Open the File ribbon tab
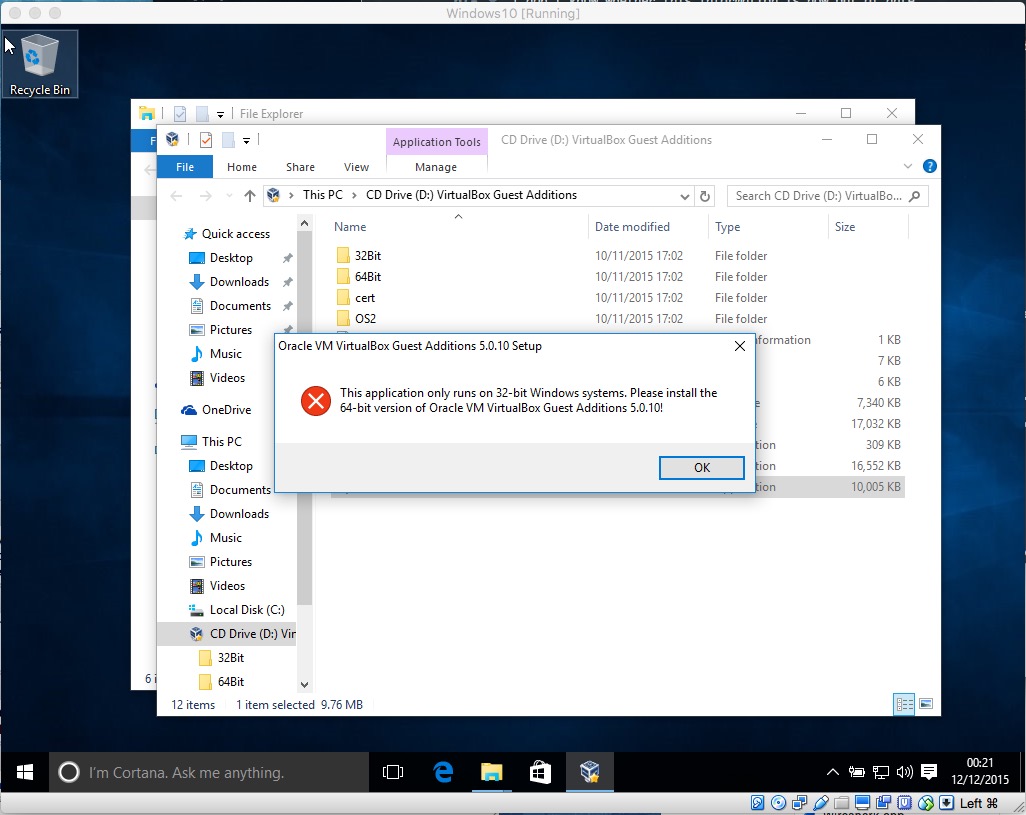This screenshot has width=1026, height=815. pos(185,167)
